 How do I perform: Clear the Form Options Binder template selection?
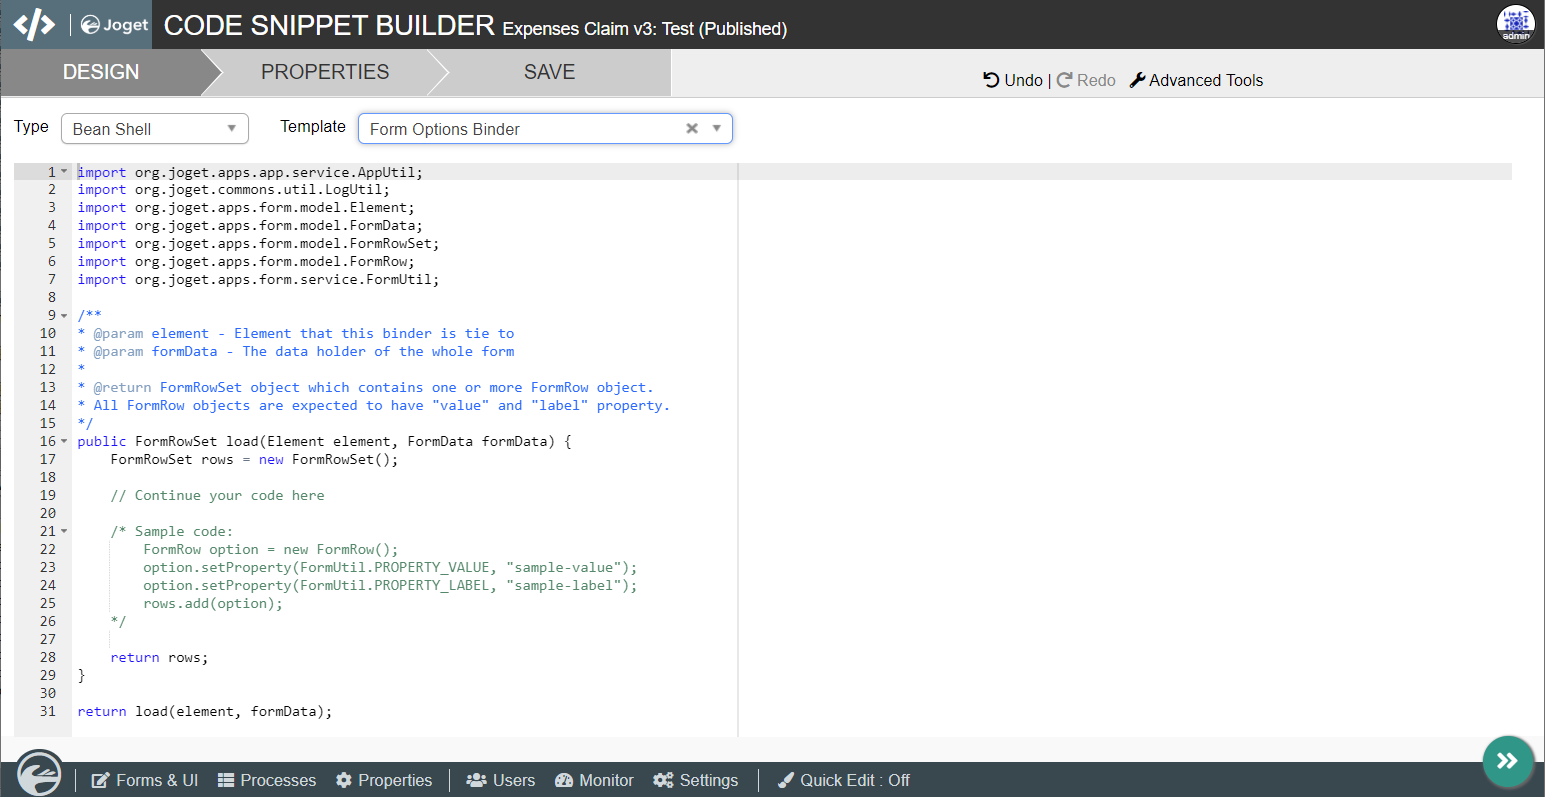pos(691,129)
